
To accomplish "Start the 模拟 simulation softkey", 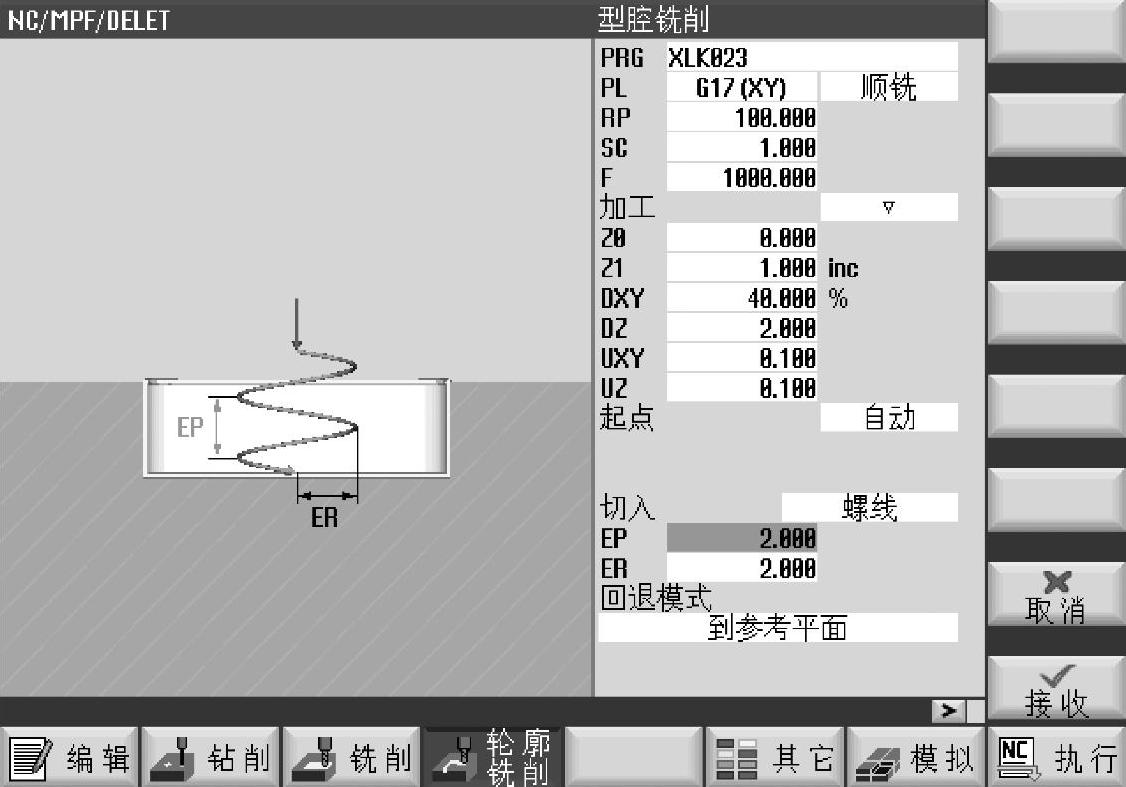I will (916, 759).
